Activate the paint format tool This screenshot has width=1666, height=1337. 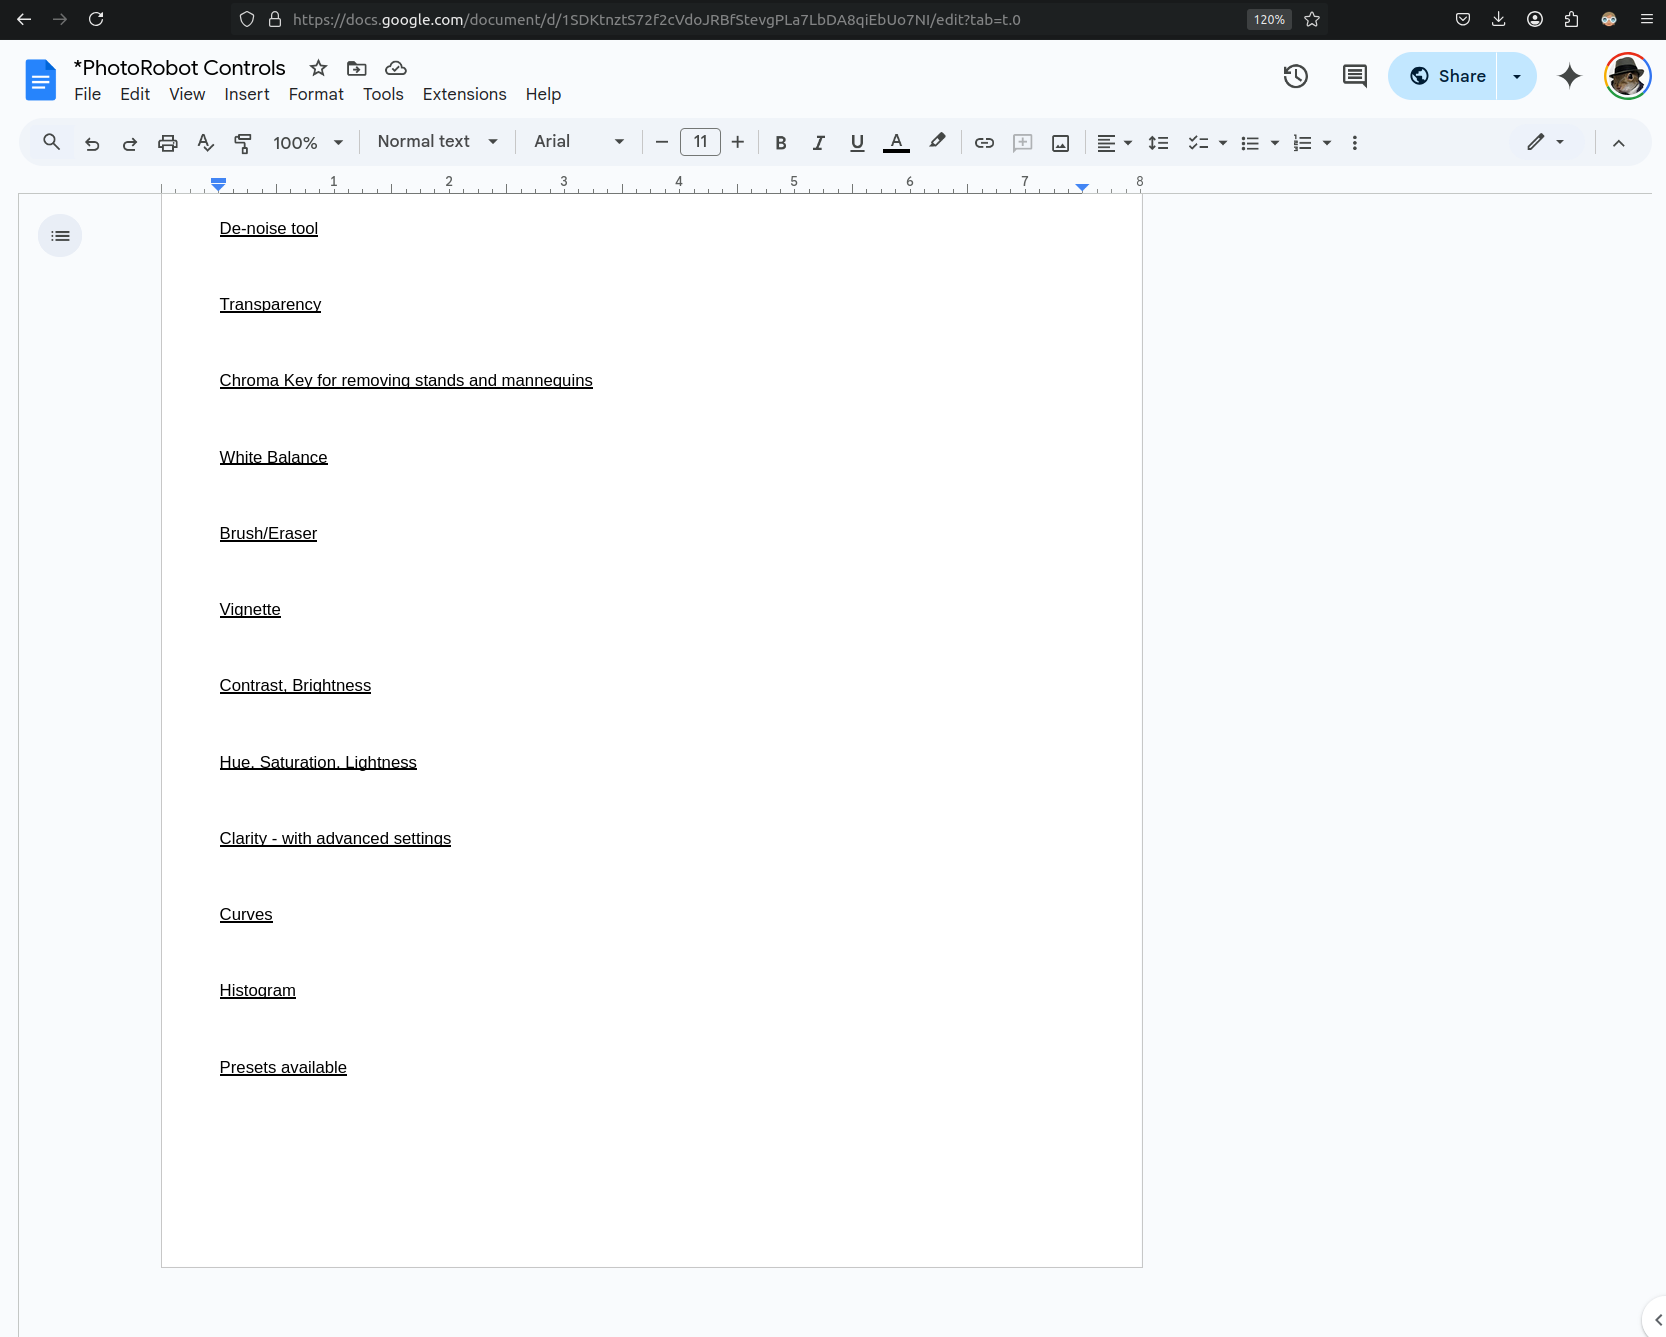tap(243, 143)
